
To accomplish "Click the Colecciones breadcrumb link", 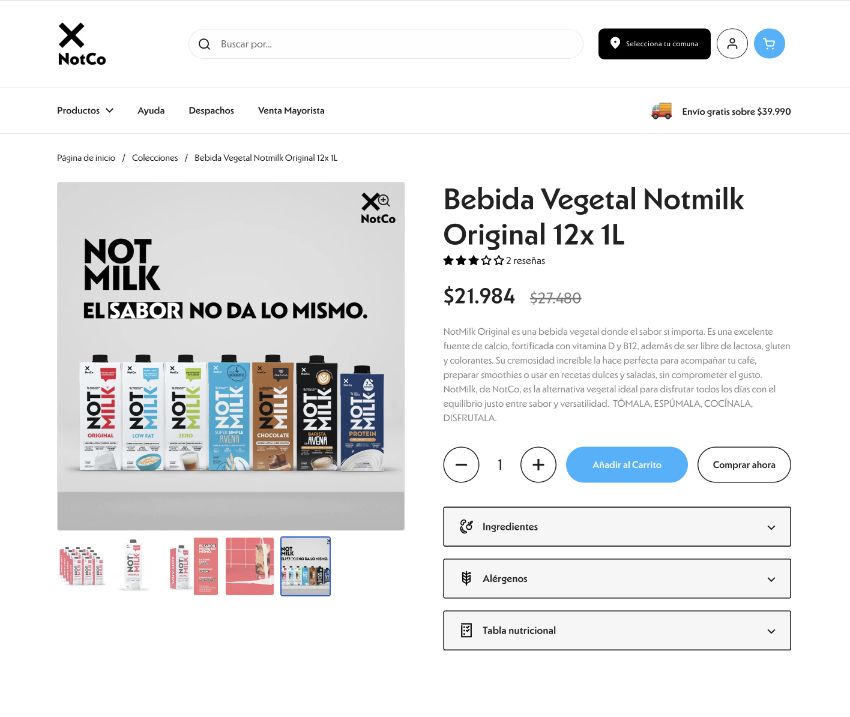I will (154, 158).
